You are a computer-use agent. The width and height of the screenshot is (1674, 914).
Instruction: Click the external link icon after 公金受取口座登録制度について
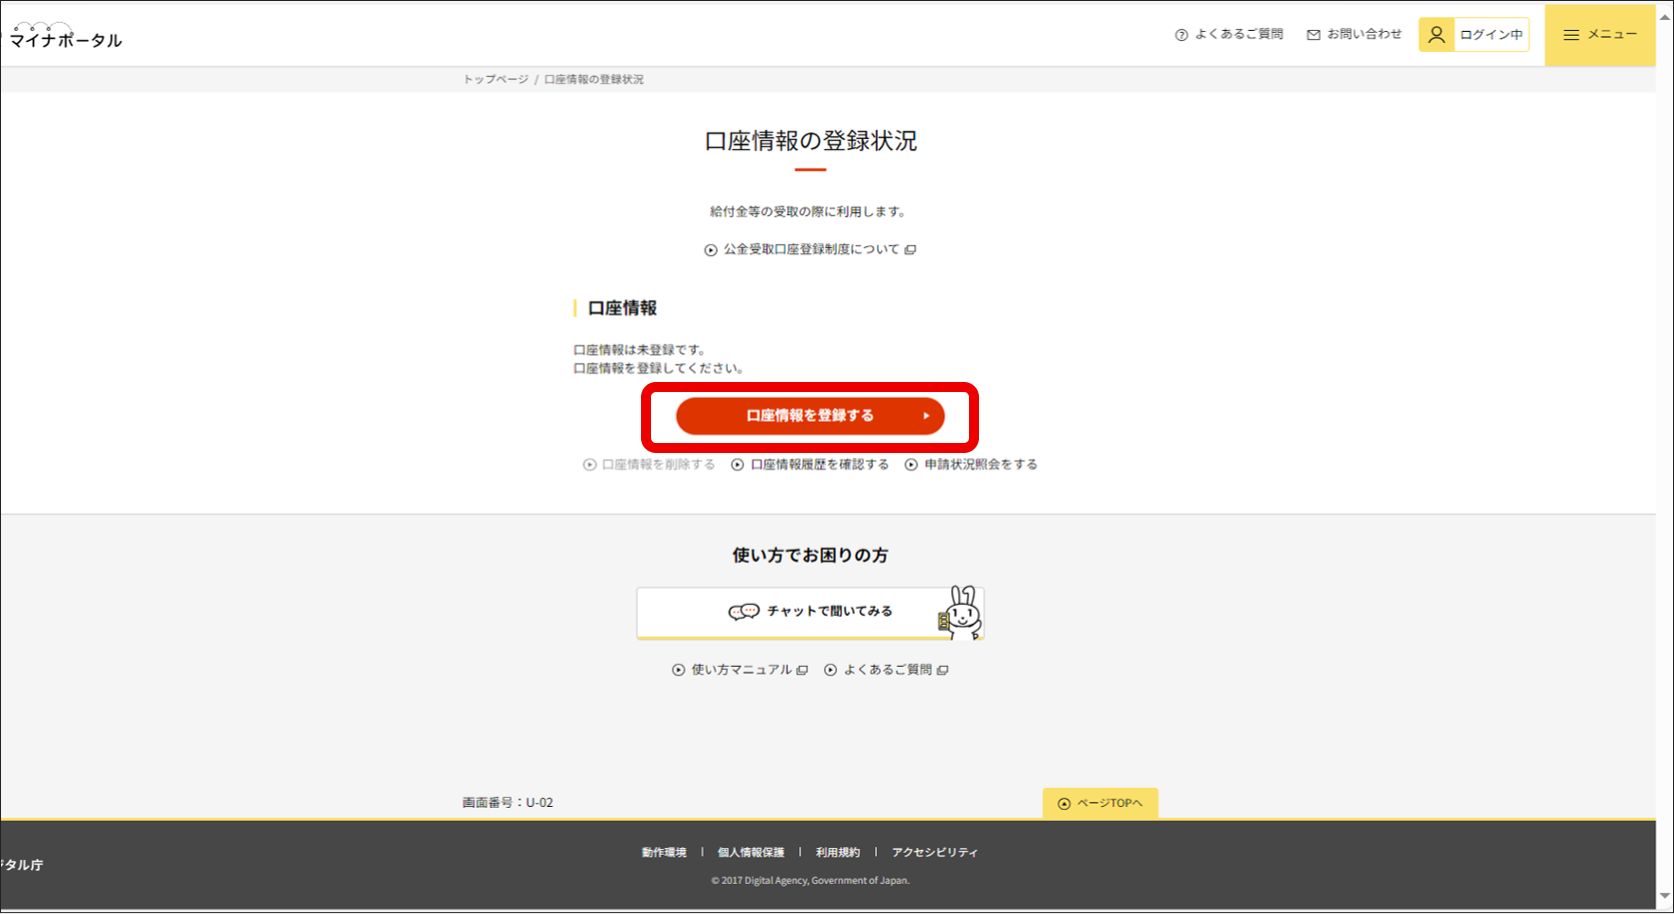point(910,249)
